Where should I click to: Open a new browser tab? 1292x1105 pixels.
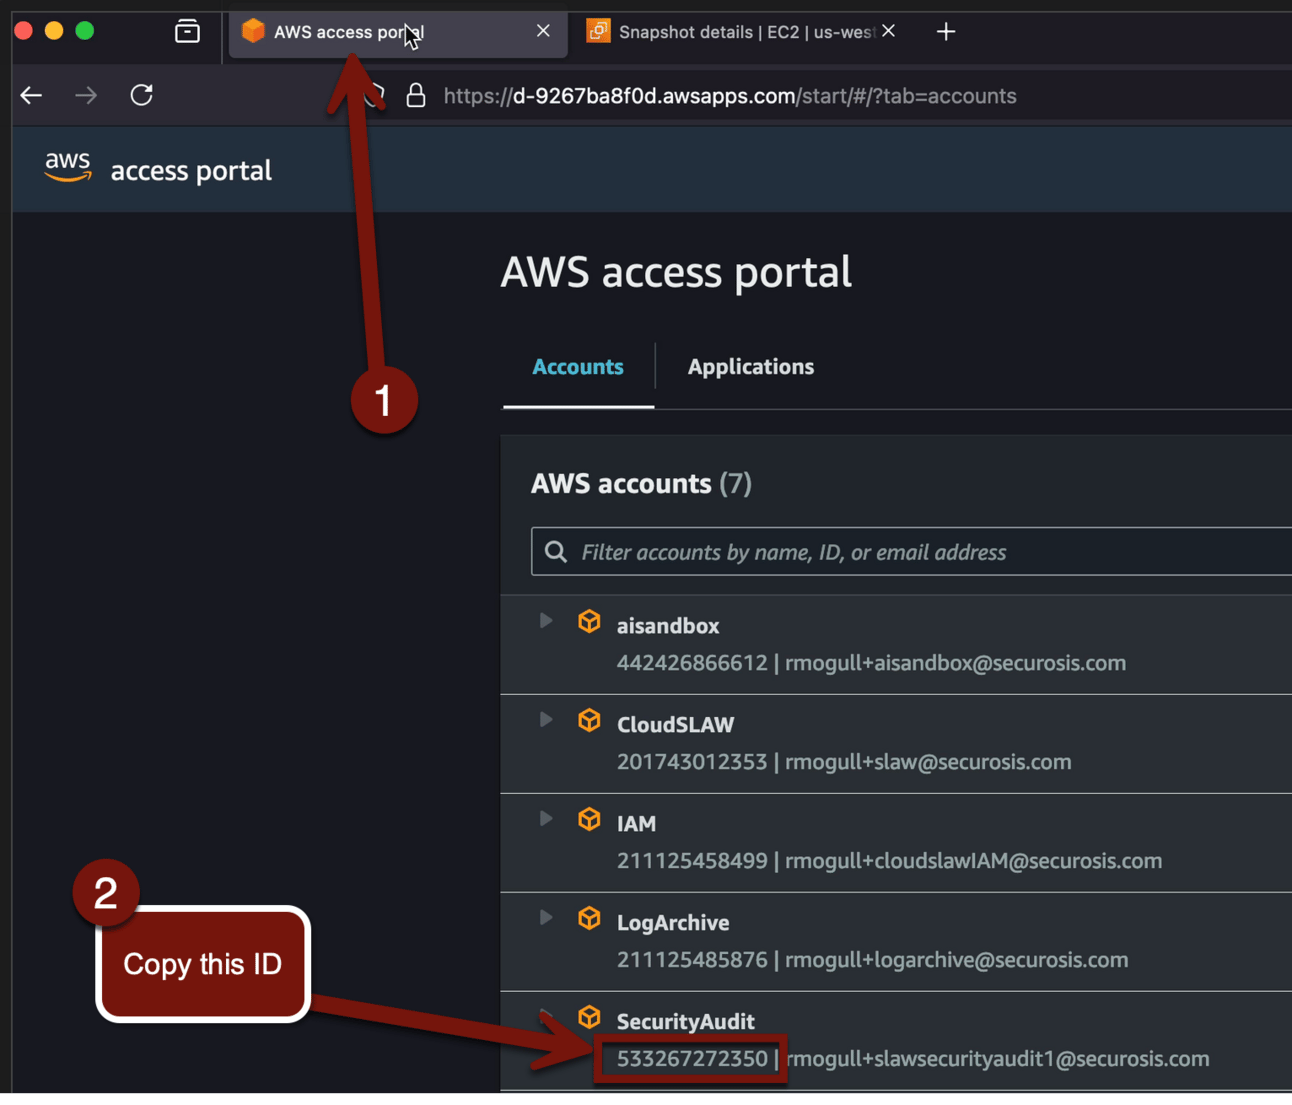tap(946, 32)
